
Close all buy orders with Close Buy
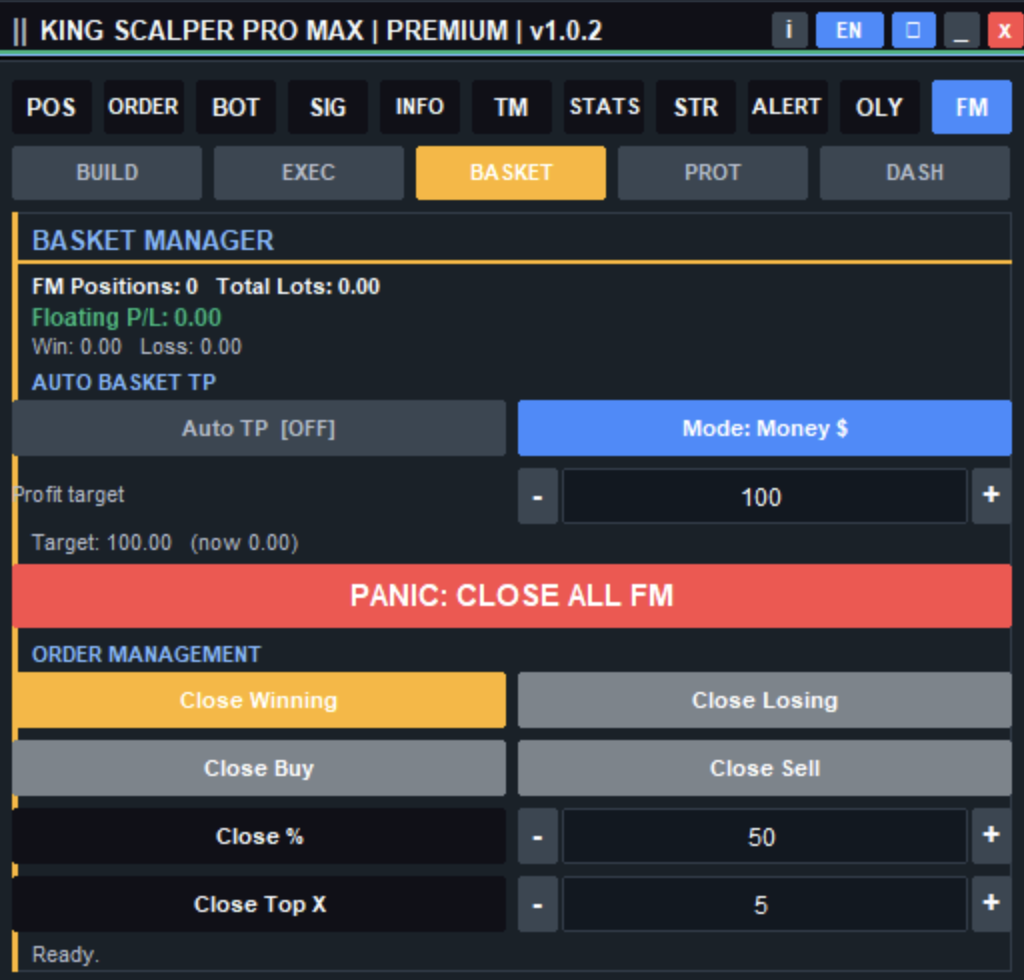(x=259, y=768)
